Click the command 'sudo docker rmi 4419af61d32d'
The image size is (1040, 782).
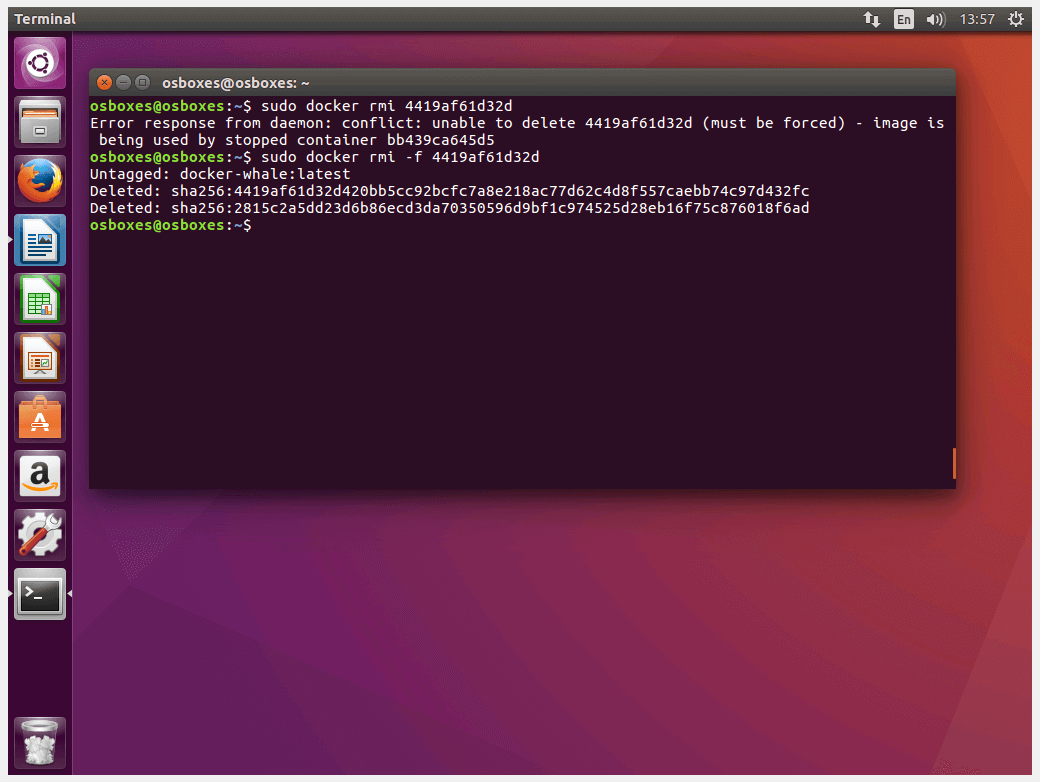[387, 106]
